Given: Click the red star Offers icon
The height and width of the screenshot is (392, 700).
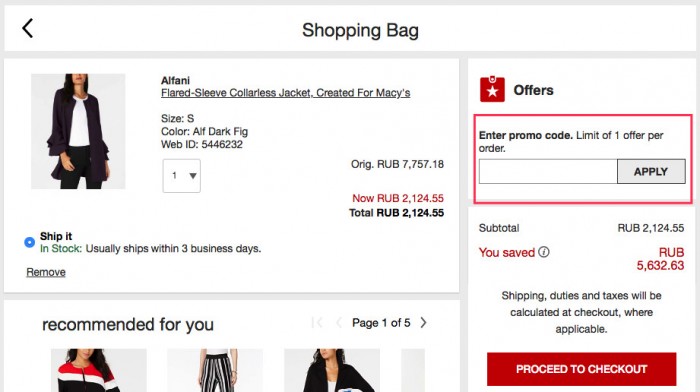Looking at the screenshot, I should [492, 89].
